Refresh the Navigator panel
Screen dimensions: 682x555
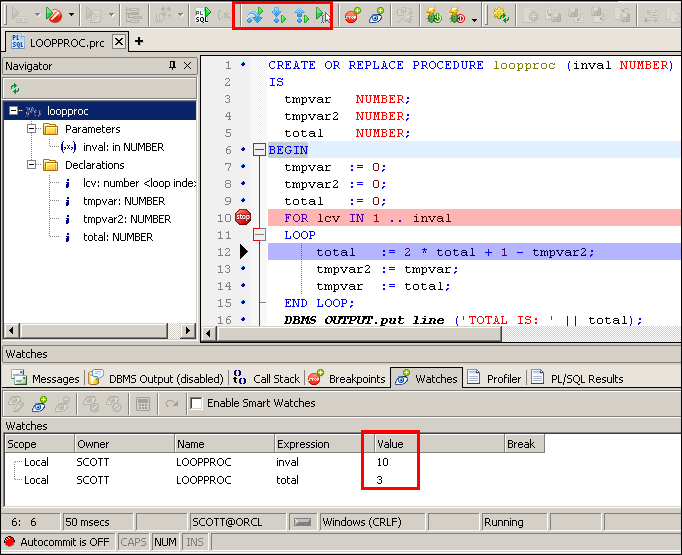click(15, 88)
